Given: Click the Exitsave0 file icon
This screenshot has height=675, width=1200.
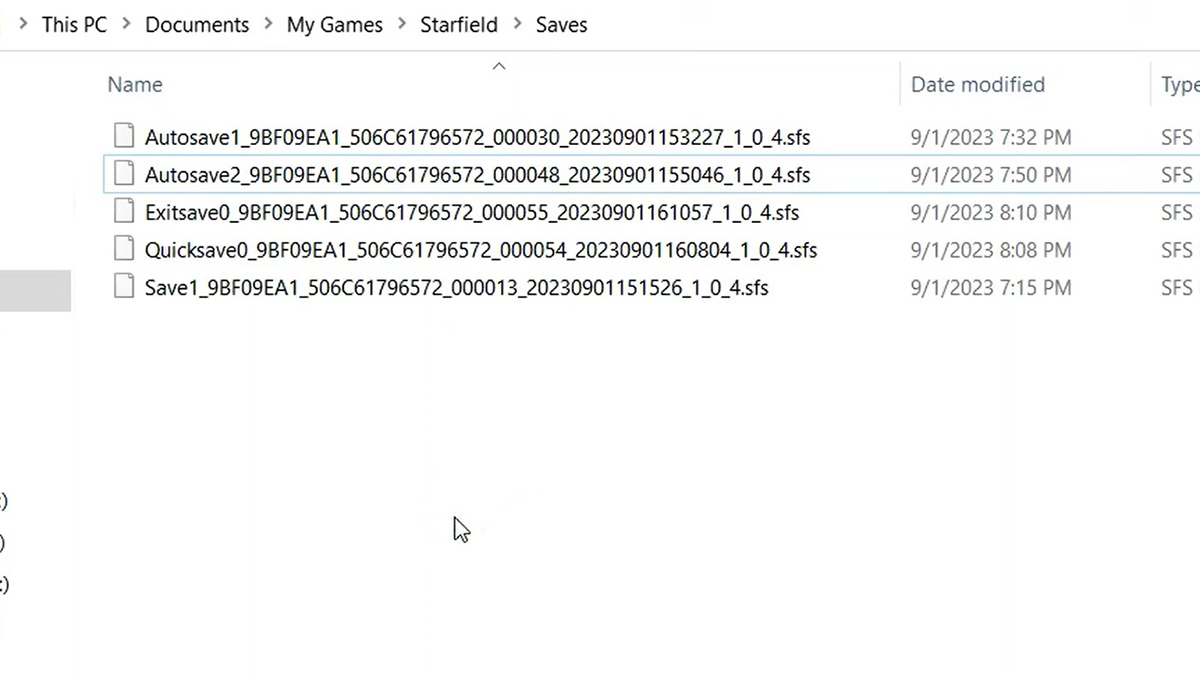Looking at the screenshot, I should [123, 212].
